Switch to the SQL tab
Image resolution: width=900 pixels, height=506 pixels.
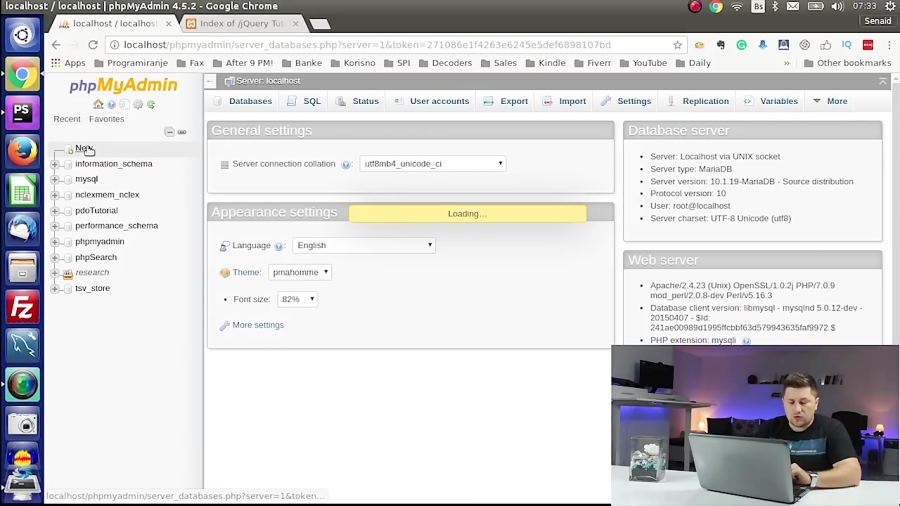click(304, 101)
